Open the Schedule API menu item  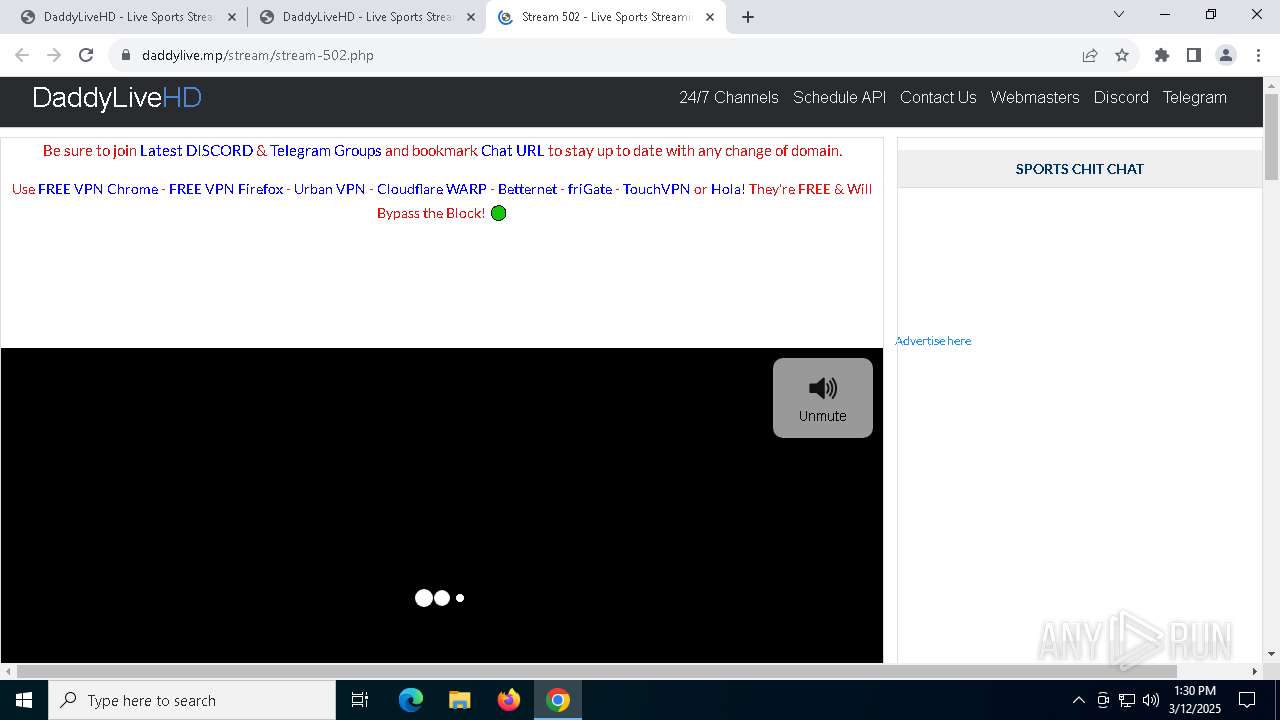pos(840,97)
